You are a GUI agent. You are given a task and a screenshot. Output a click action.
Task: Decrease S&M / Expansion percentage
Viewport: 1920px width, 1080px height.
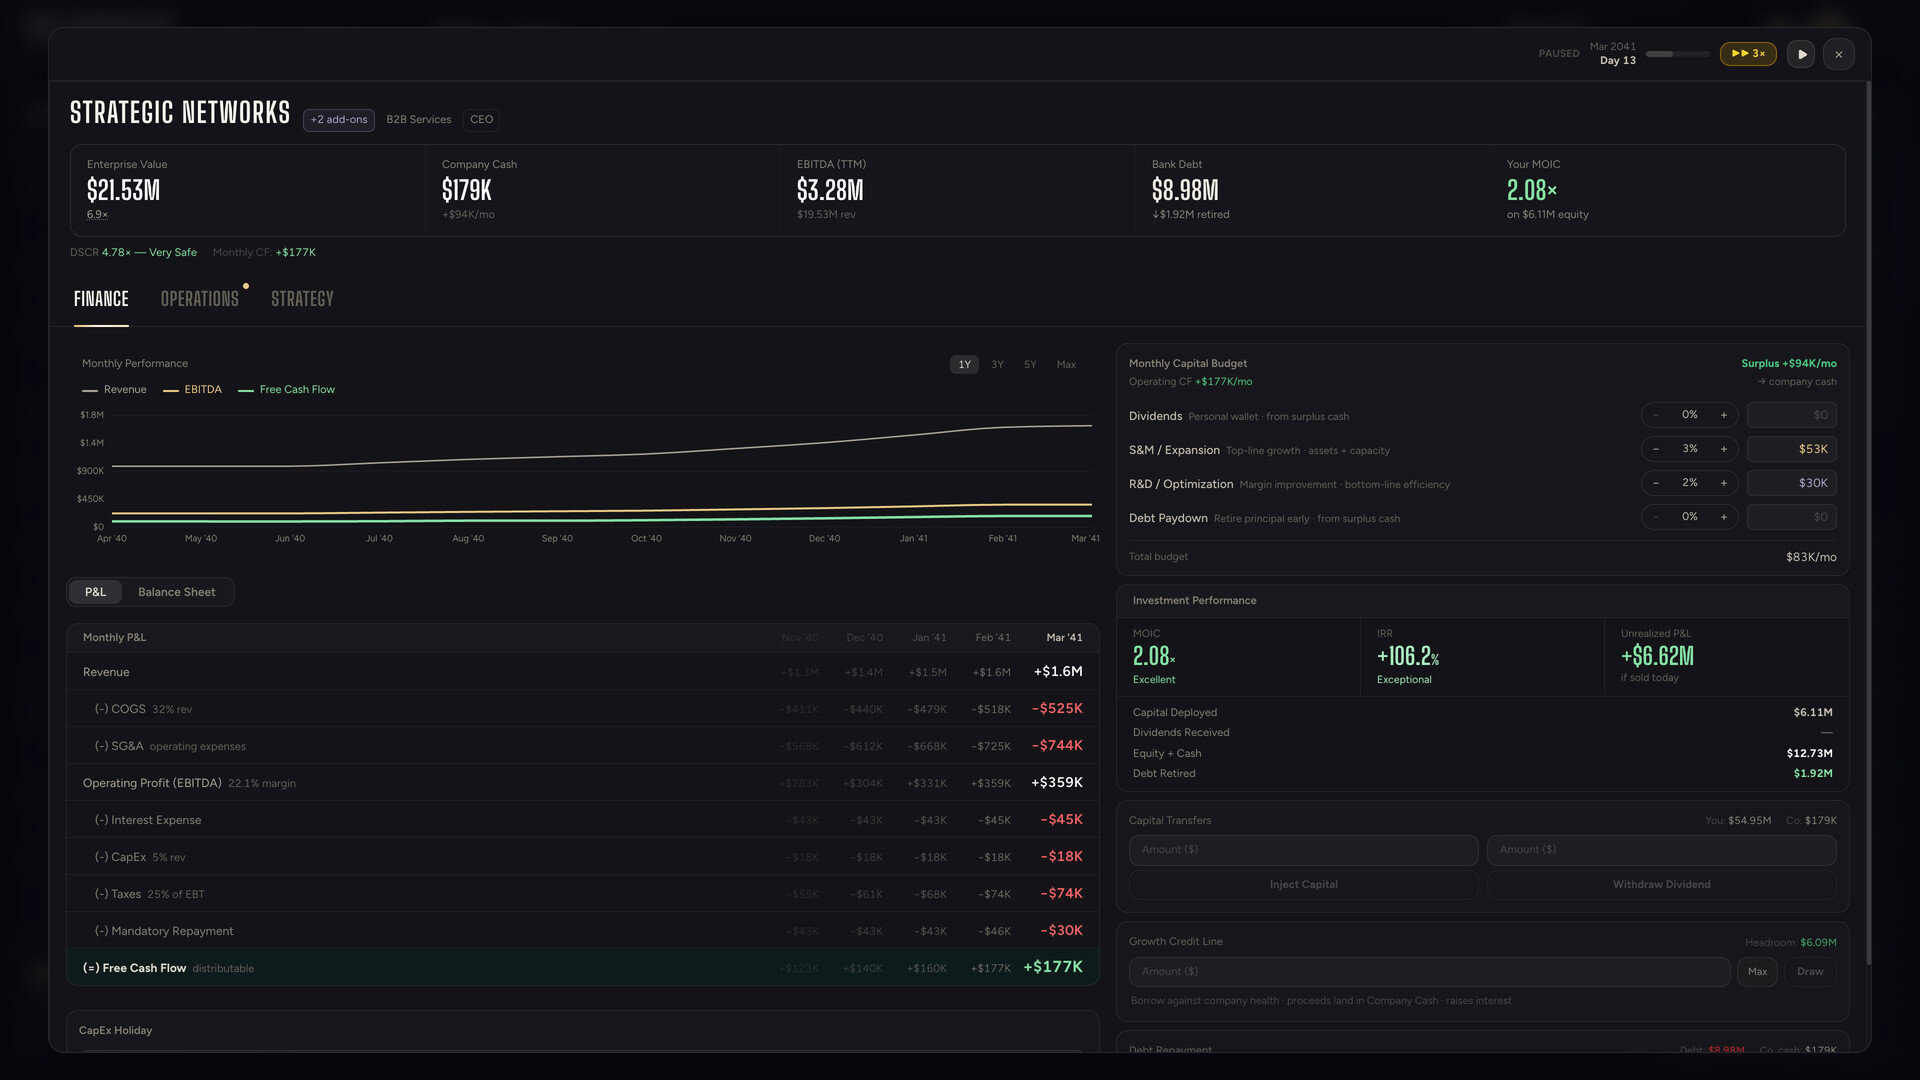[1656, 449]
